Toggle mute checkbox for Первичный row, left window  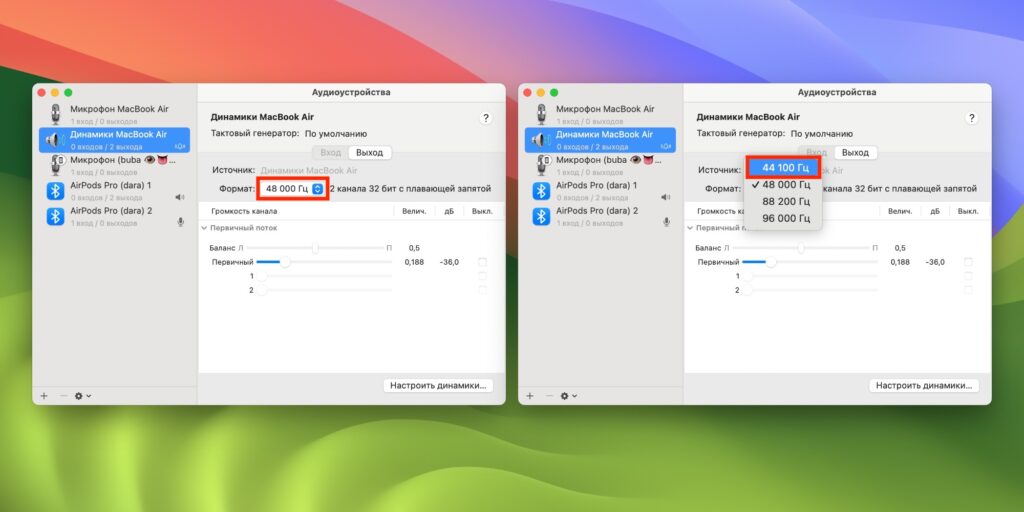(483, 262)
